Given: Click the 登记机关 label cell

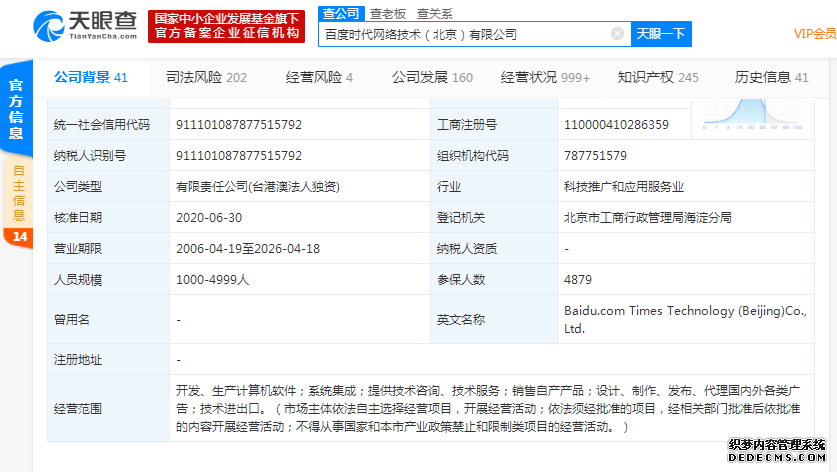Looking at the screenshot, I should pos(494,217).
